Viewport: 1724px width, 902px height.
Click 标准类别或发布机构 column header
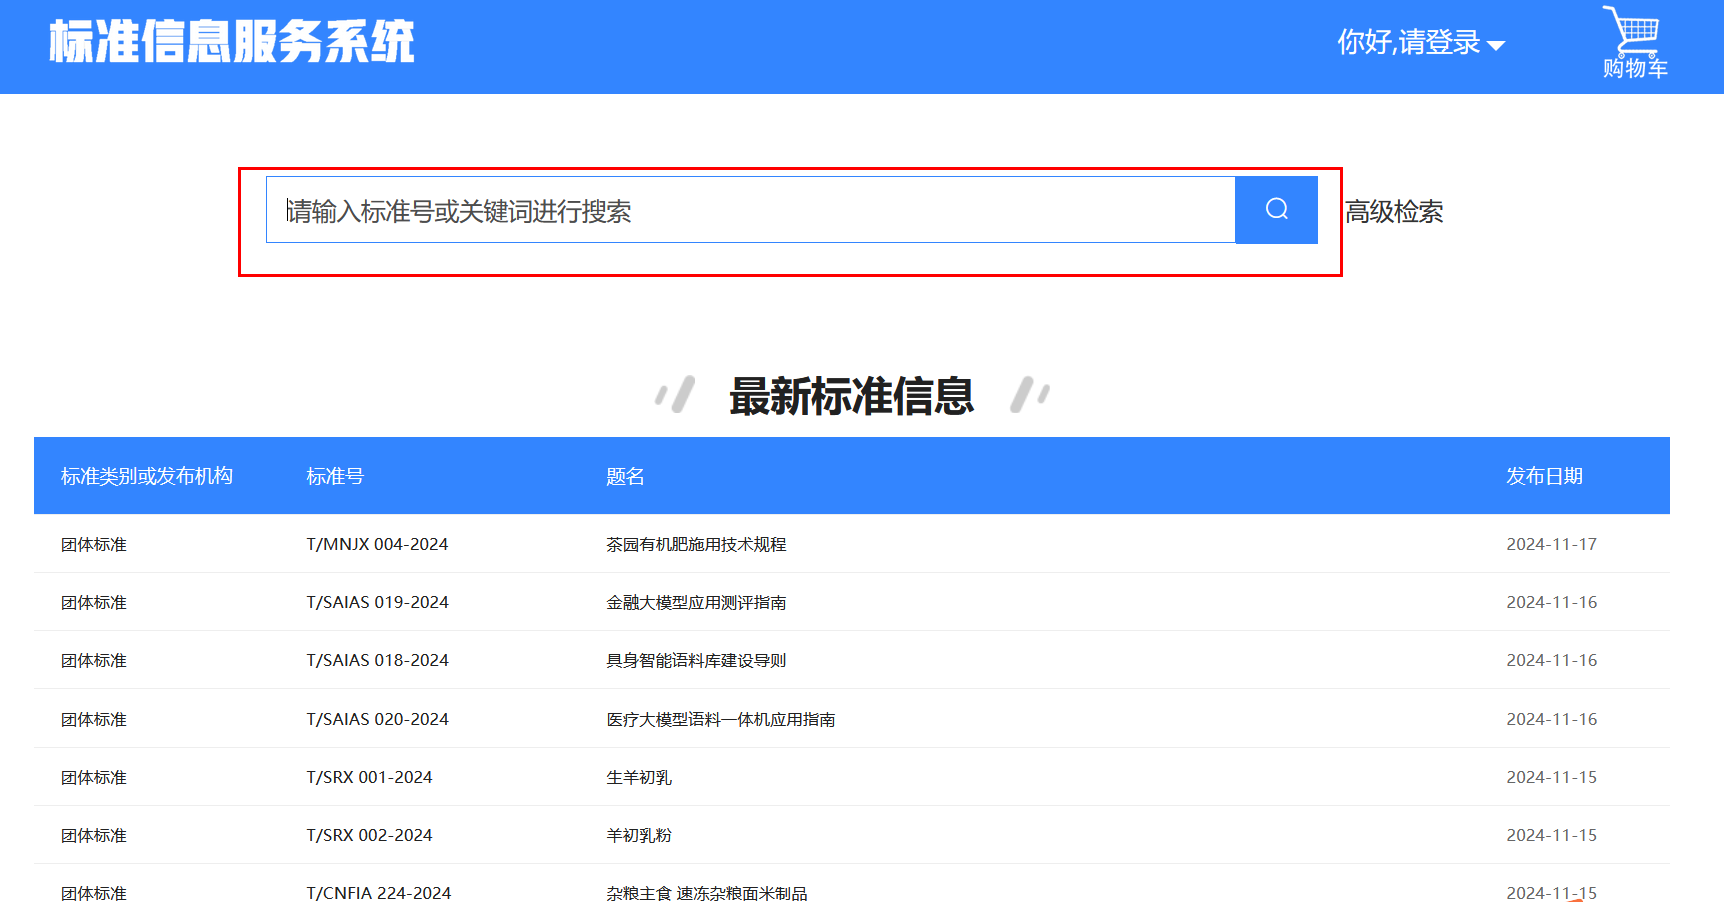[147, 477]
